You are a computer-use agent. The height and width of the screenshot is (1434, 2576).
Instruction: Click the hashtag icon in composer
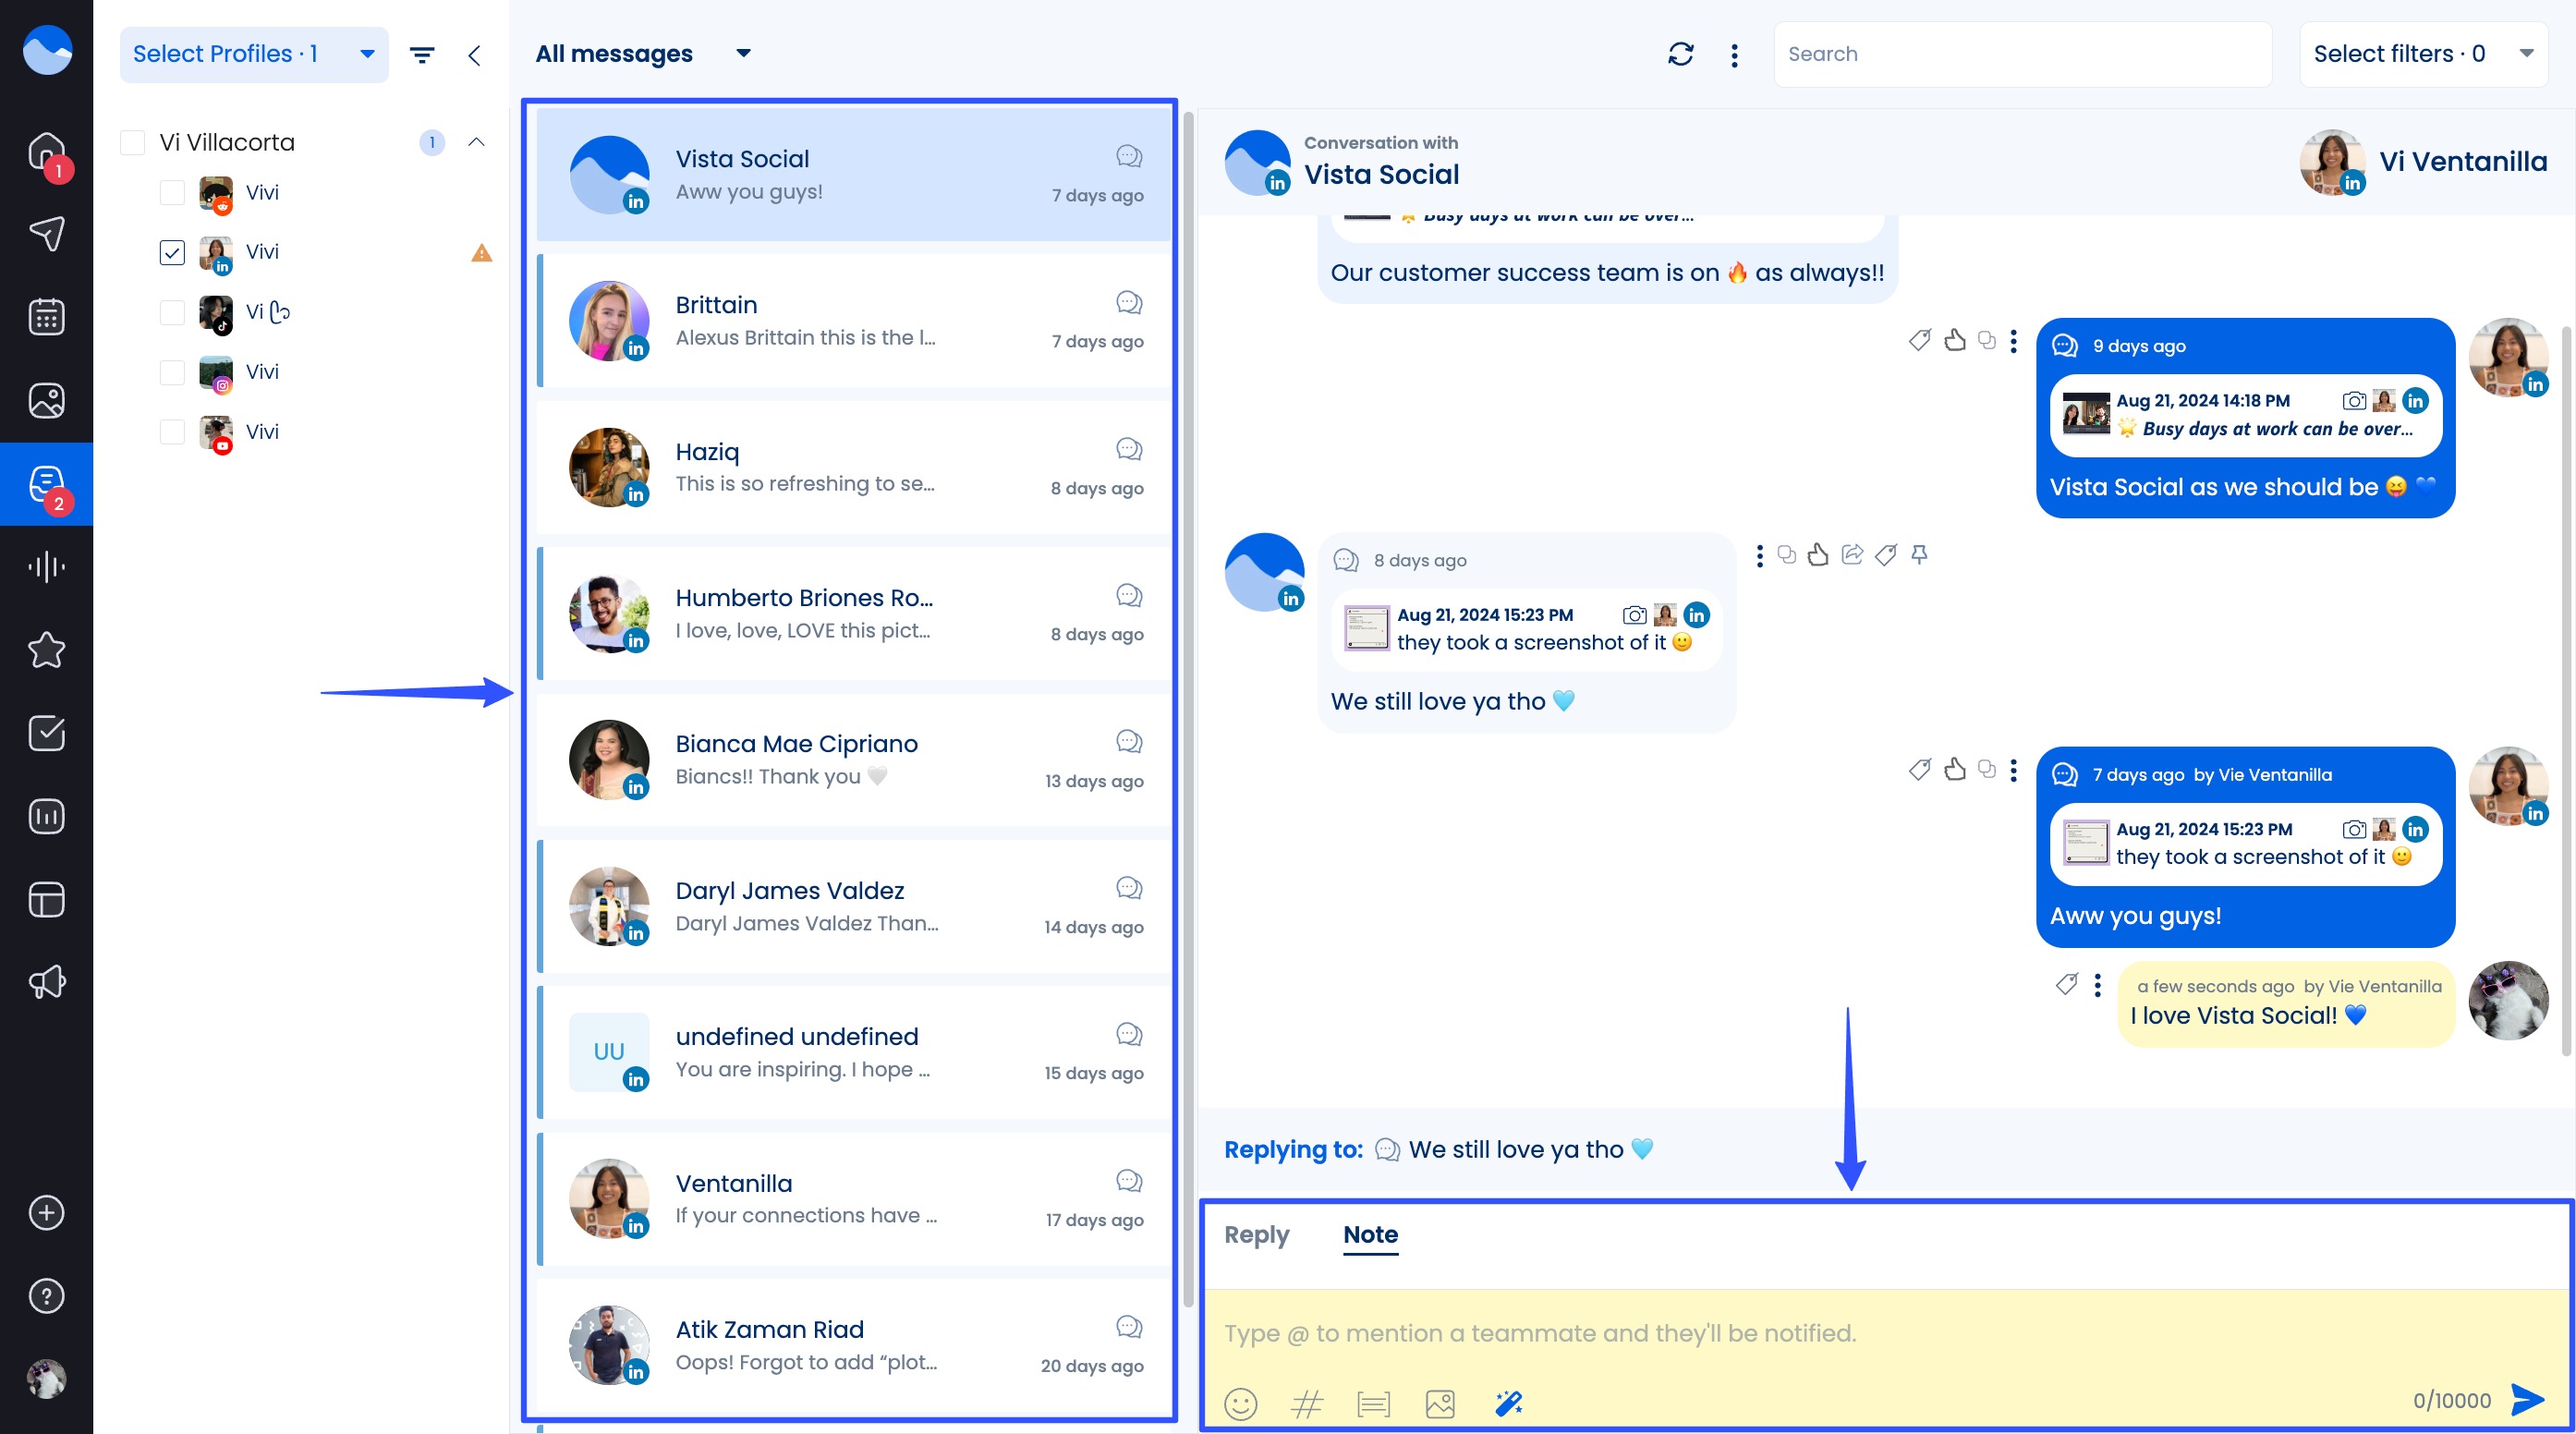(x=1307, y=1403)
